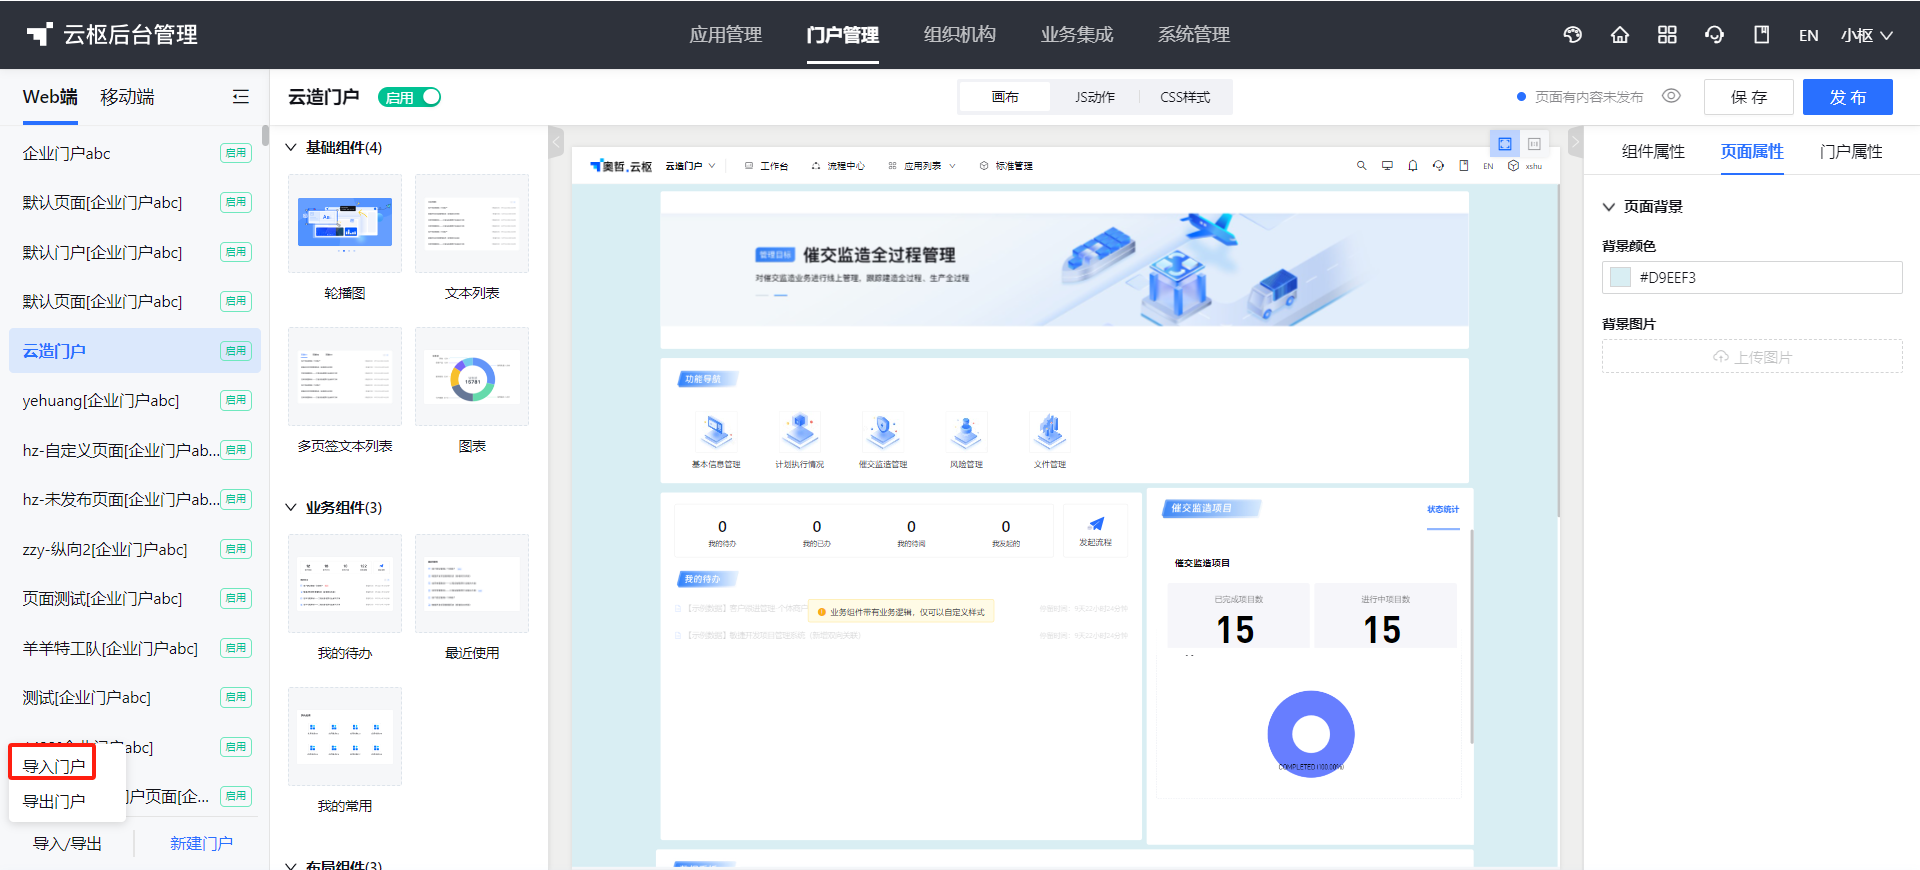
Task: Select the 图表 component thumbnail
Action: coord(472,376)
